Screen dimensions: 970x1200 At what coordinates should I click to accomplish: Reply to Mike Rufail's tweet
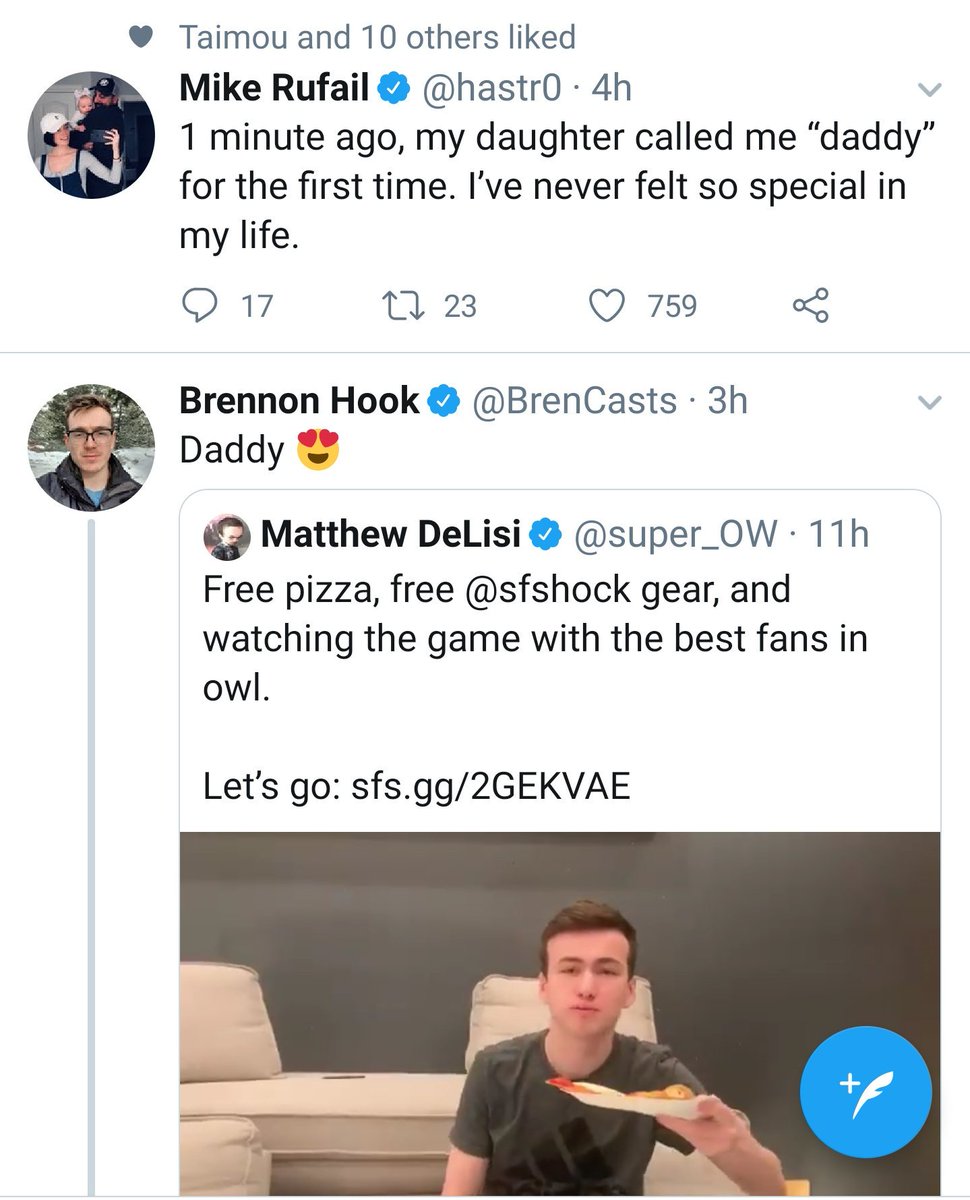[x=202, y=304]
